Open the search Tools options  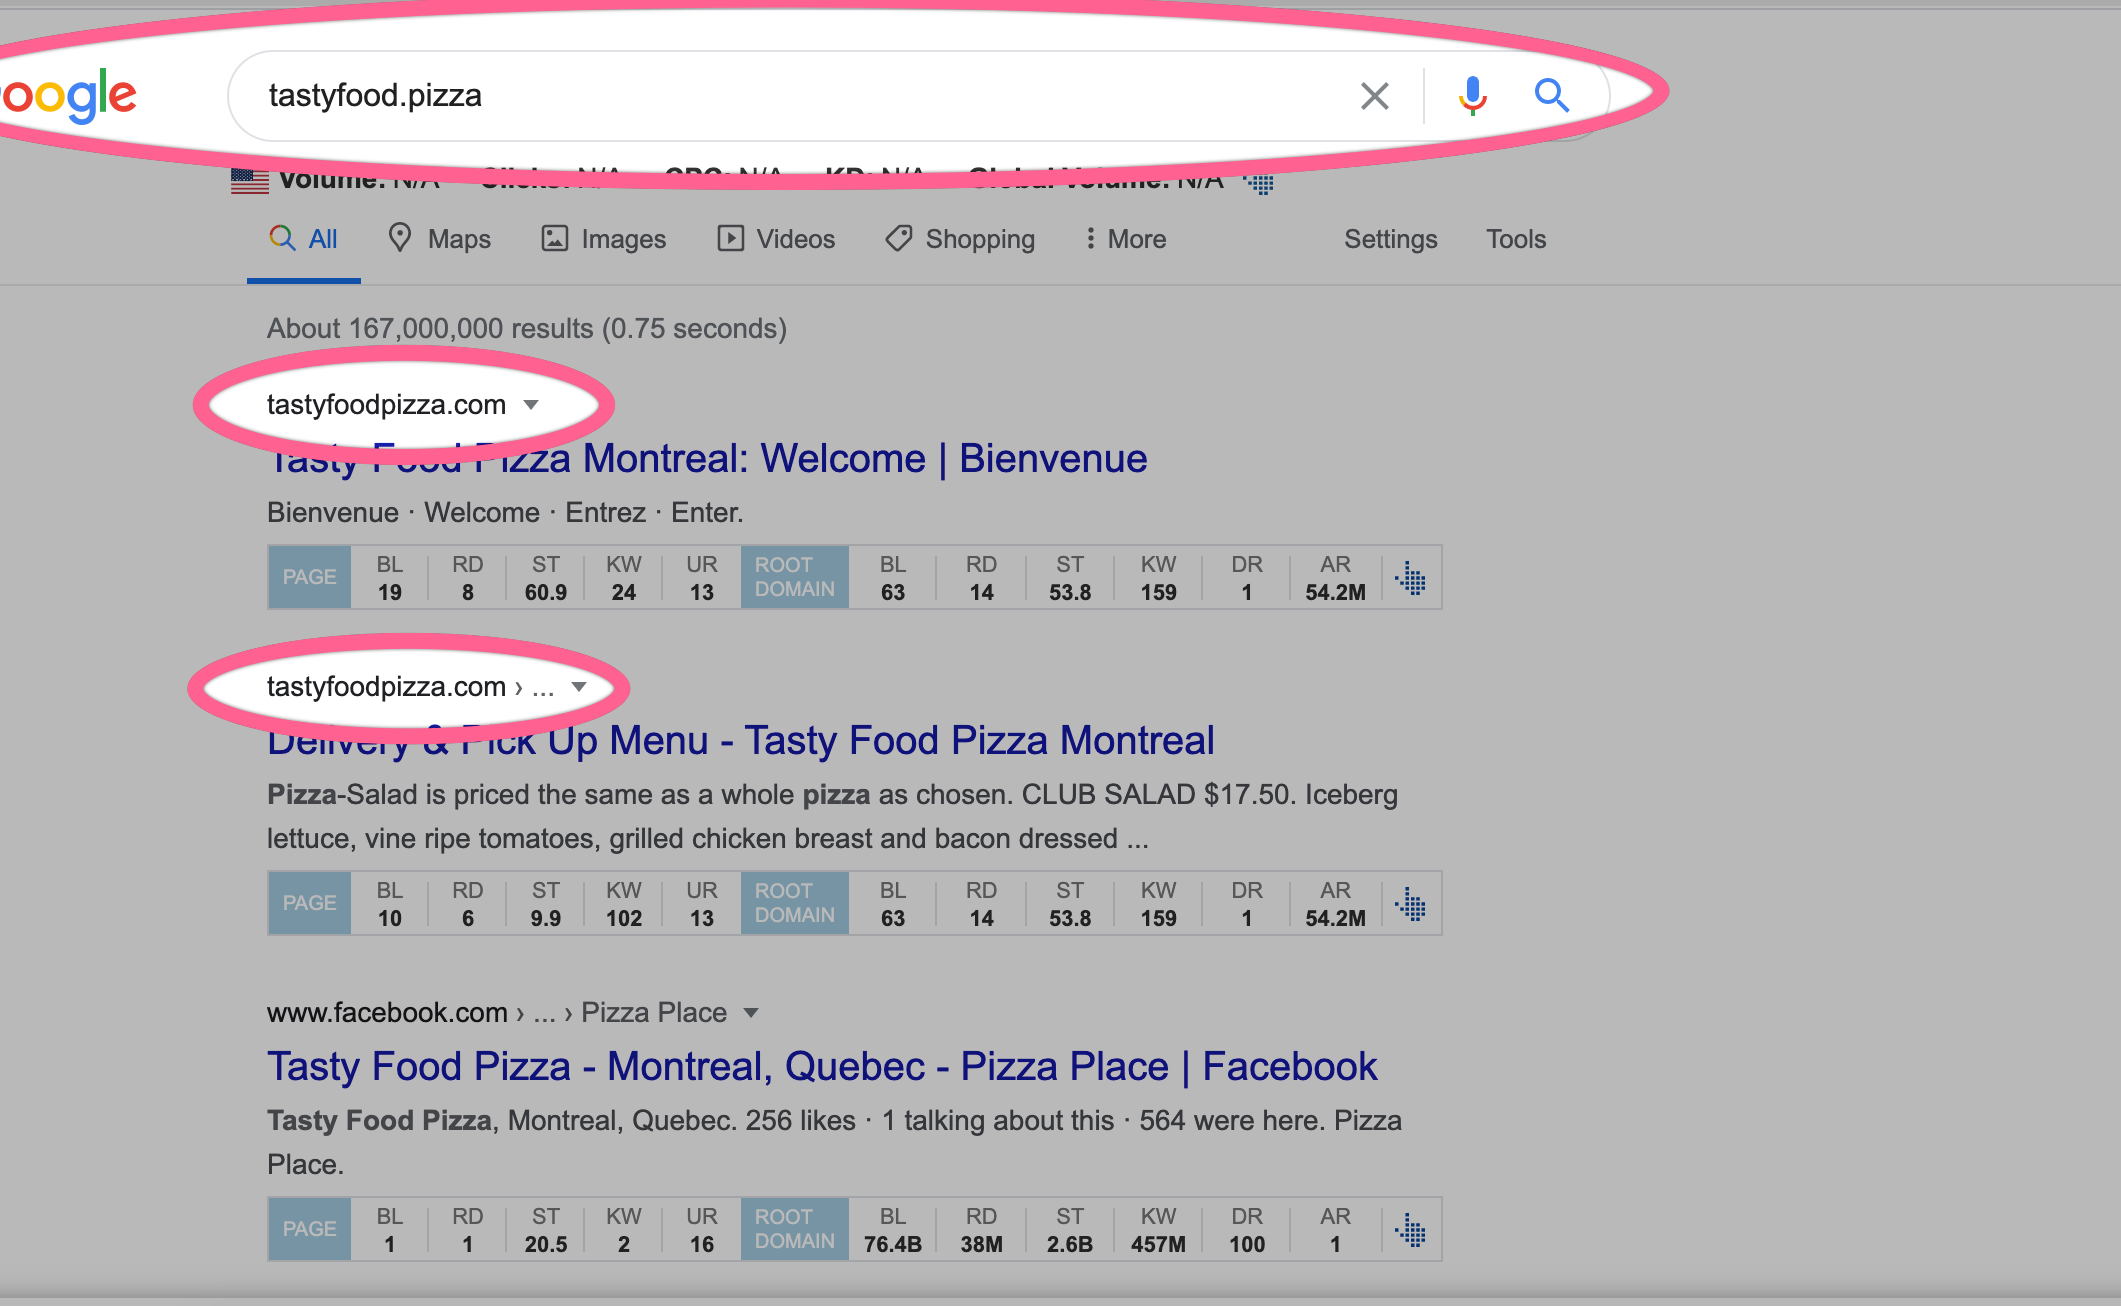[x=1516, y=239]
